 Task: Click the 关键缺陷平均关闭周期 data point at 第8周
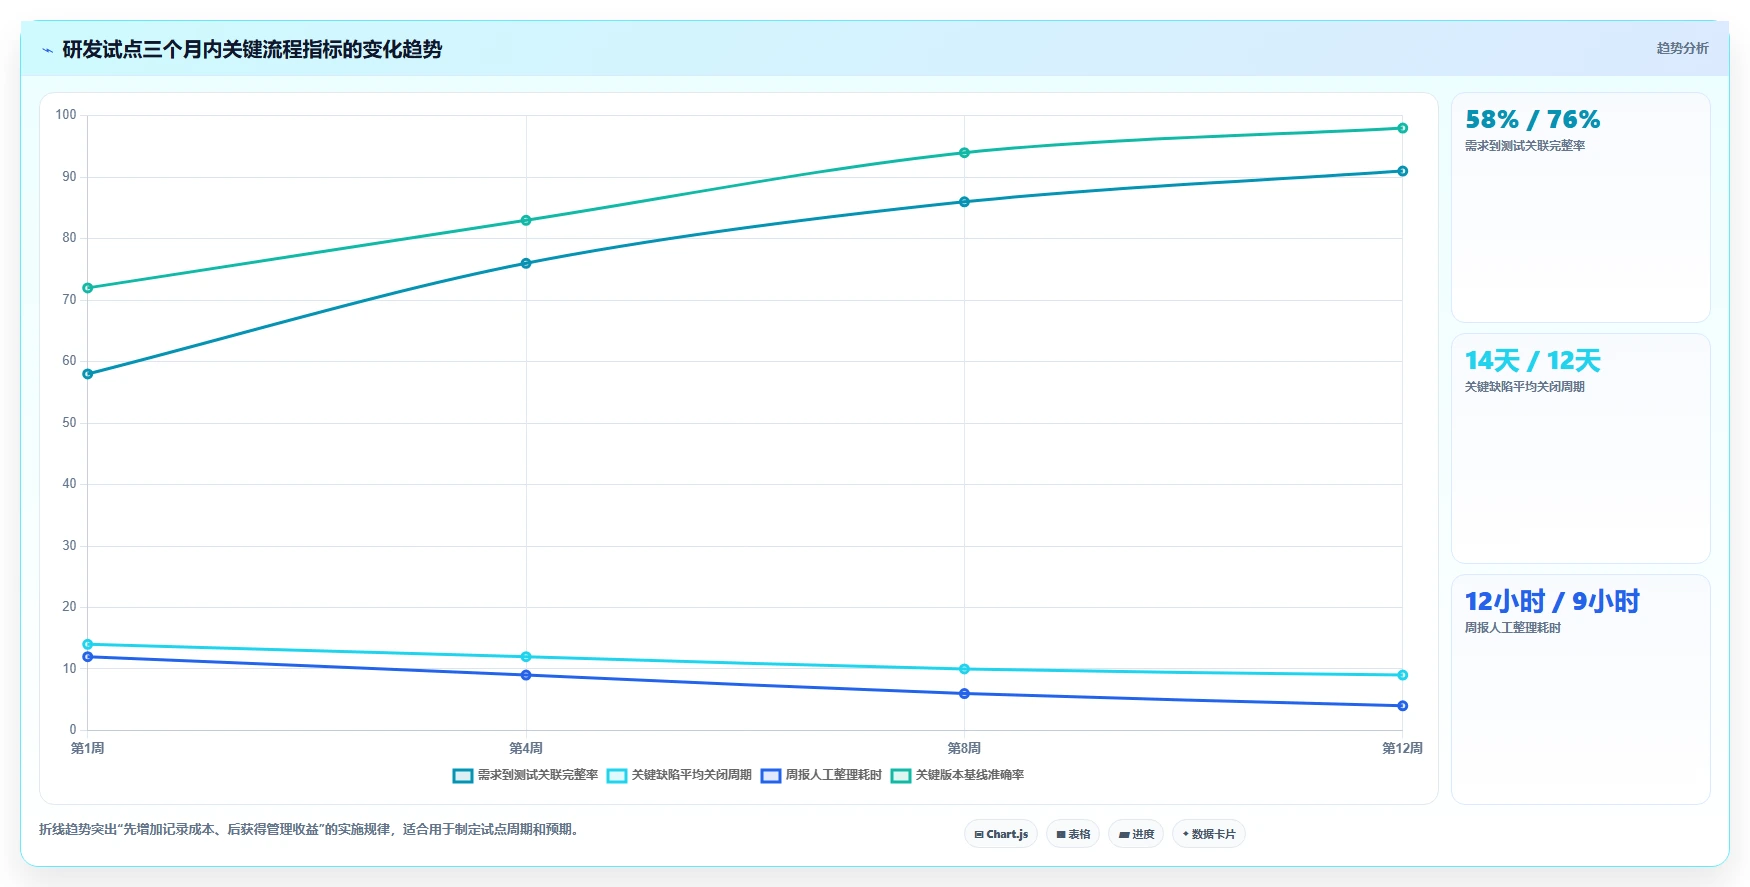coord(964,669)
